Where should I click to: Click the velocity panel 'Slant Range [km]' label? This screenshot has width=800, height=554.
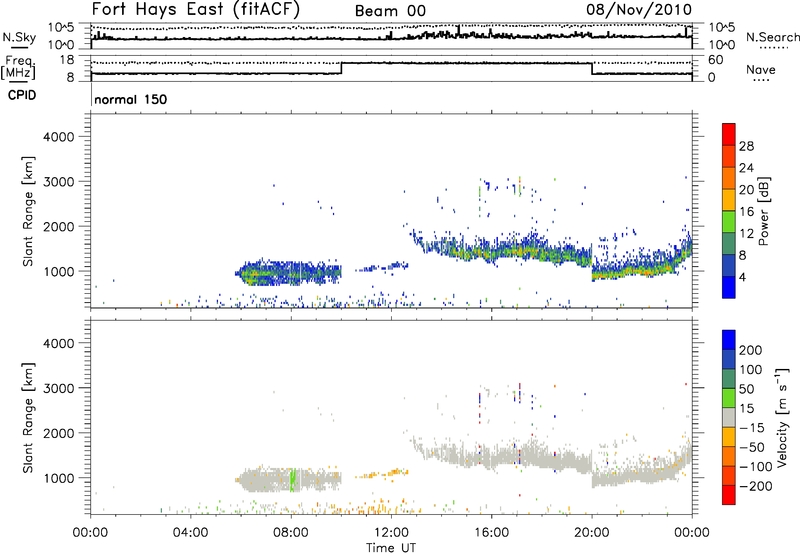point(28,417)
